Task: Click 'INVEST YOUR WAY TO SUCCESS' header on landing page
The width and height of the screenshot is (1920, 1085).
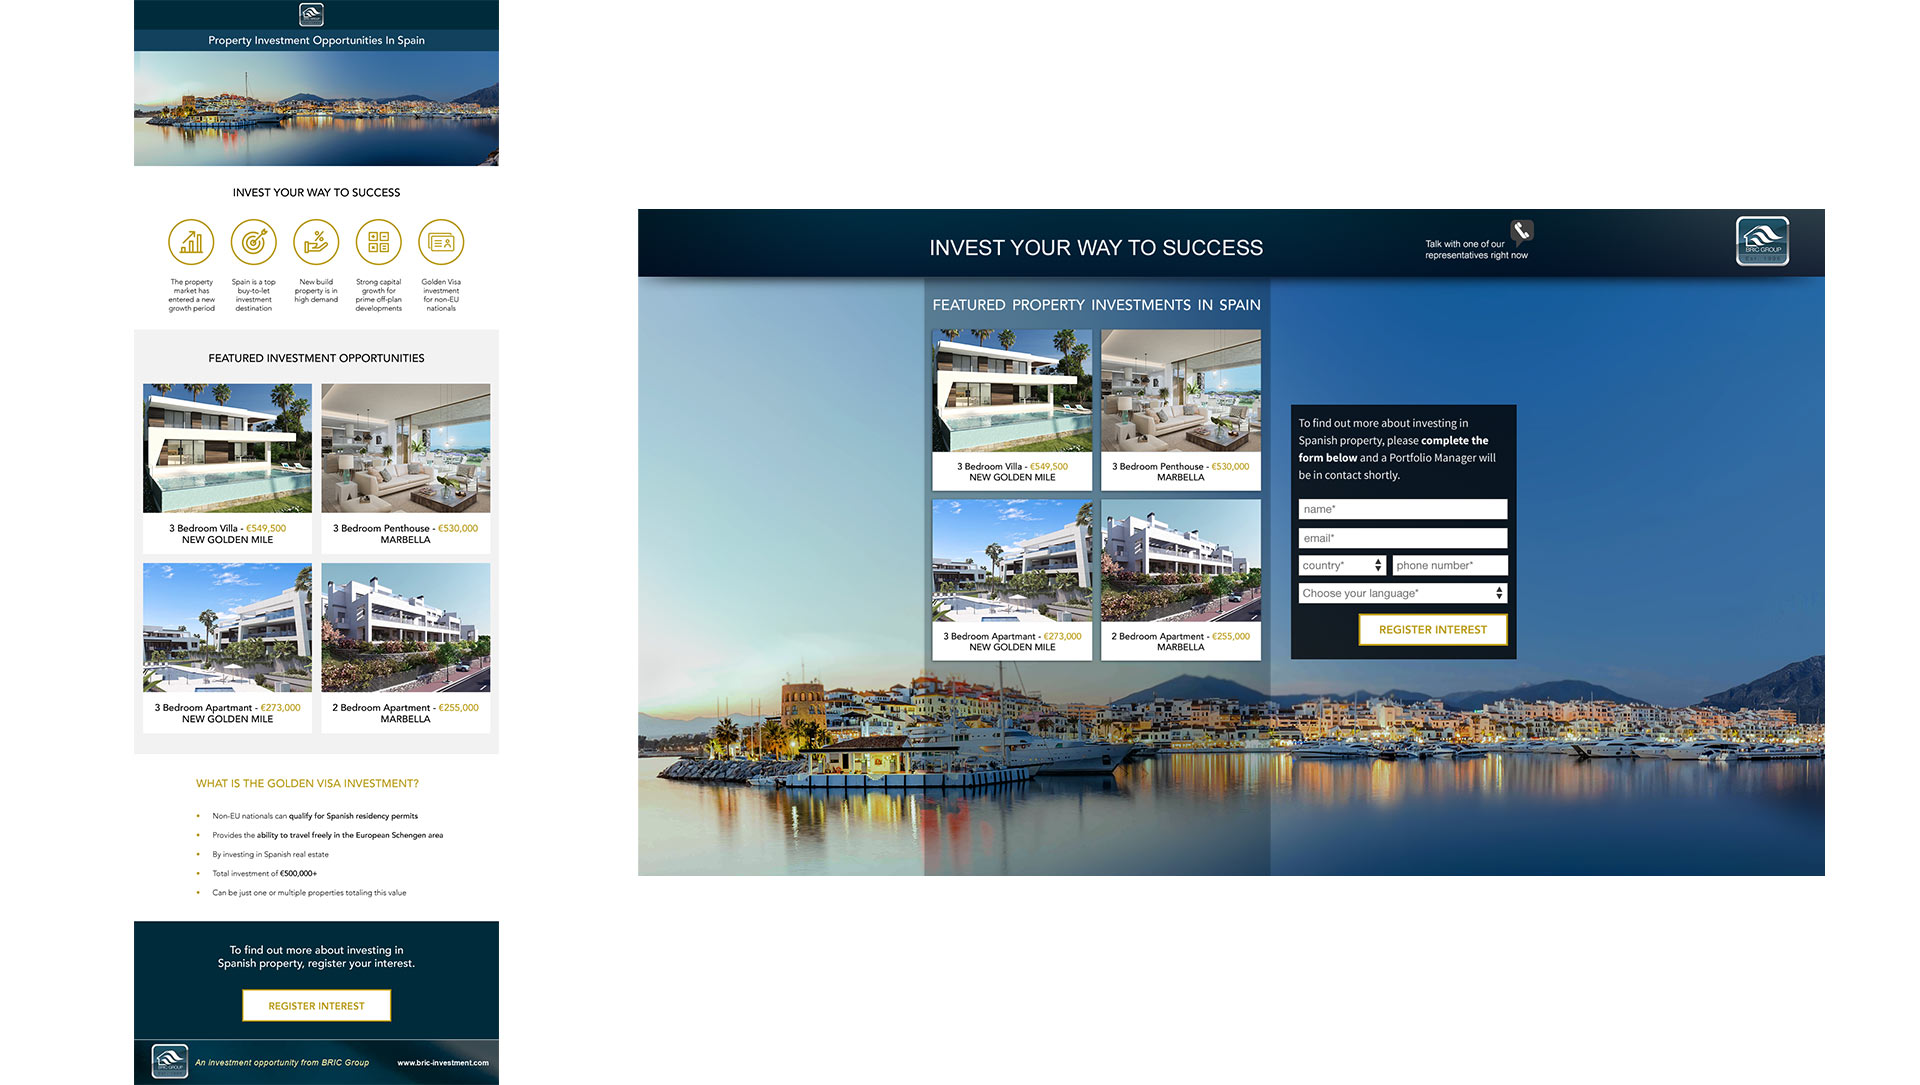Action: coord(1096,248)
